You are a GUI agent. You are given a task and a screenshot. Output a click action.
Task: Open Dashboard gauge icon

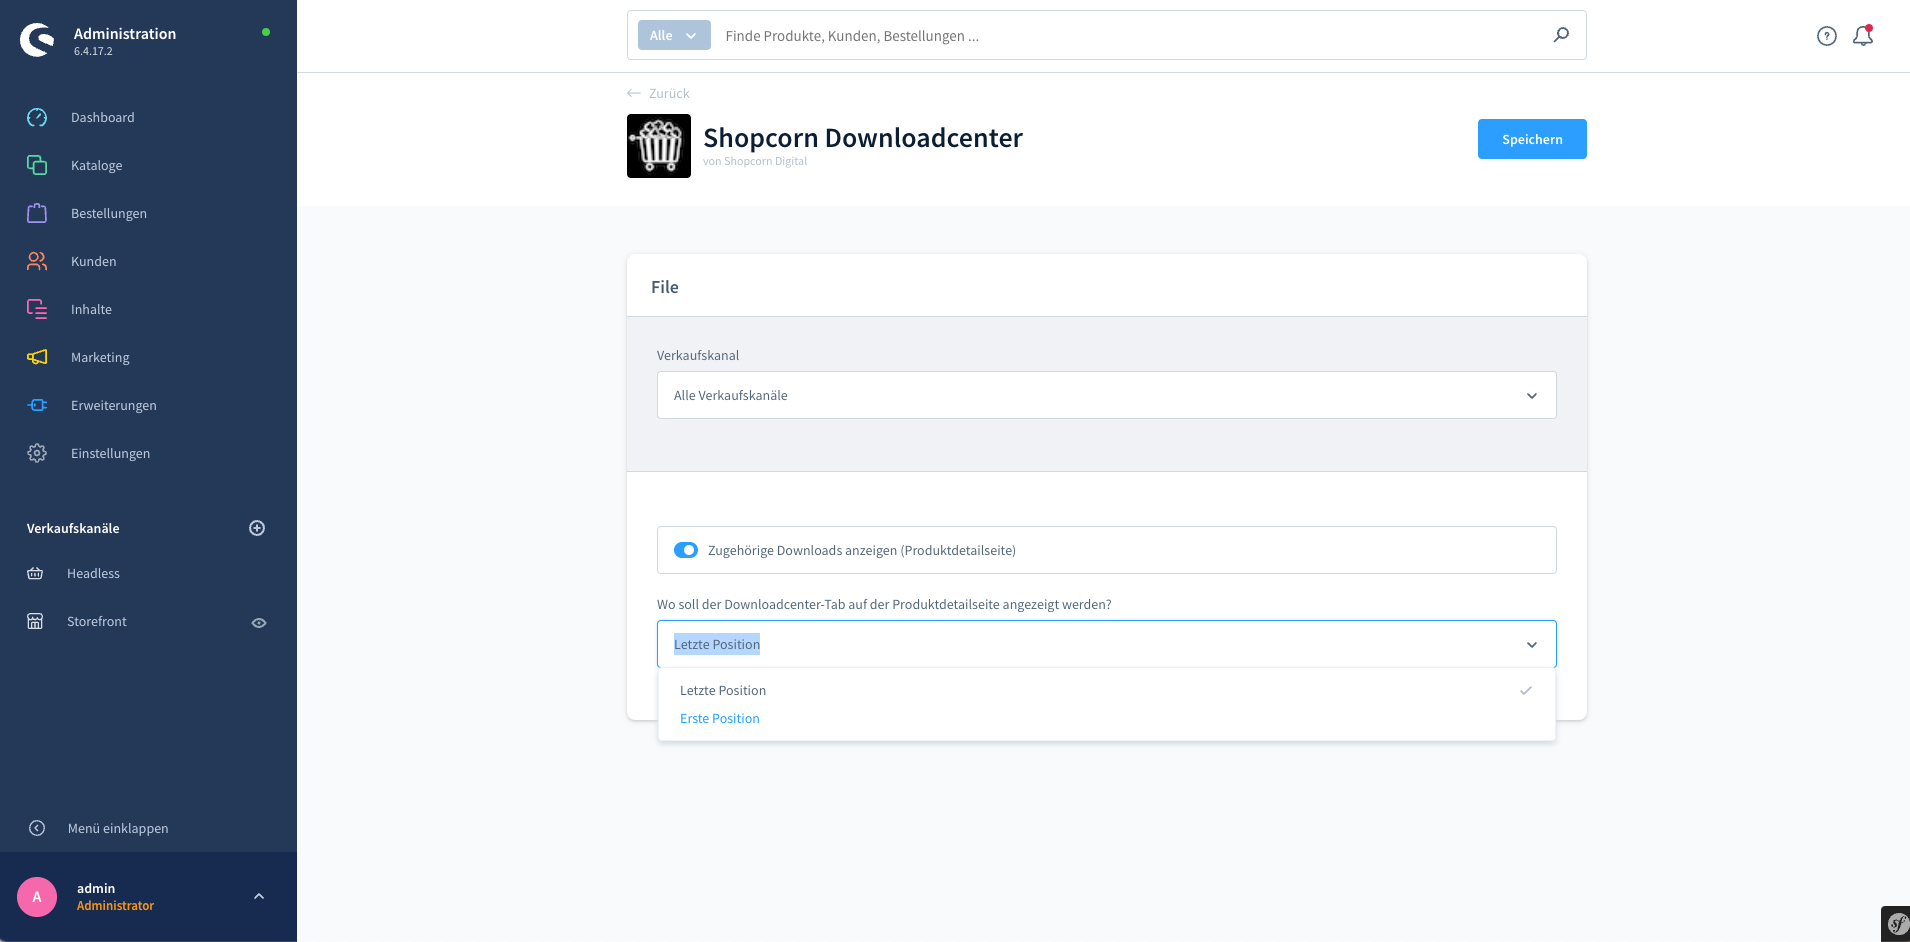coord(37,117)
